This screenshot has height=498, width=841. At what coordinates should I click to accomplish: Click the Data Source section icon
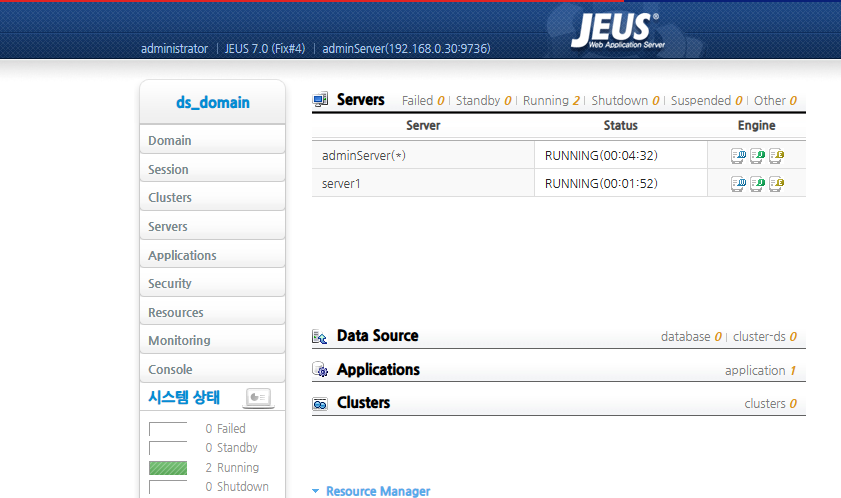[320, 336]
